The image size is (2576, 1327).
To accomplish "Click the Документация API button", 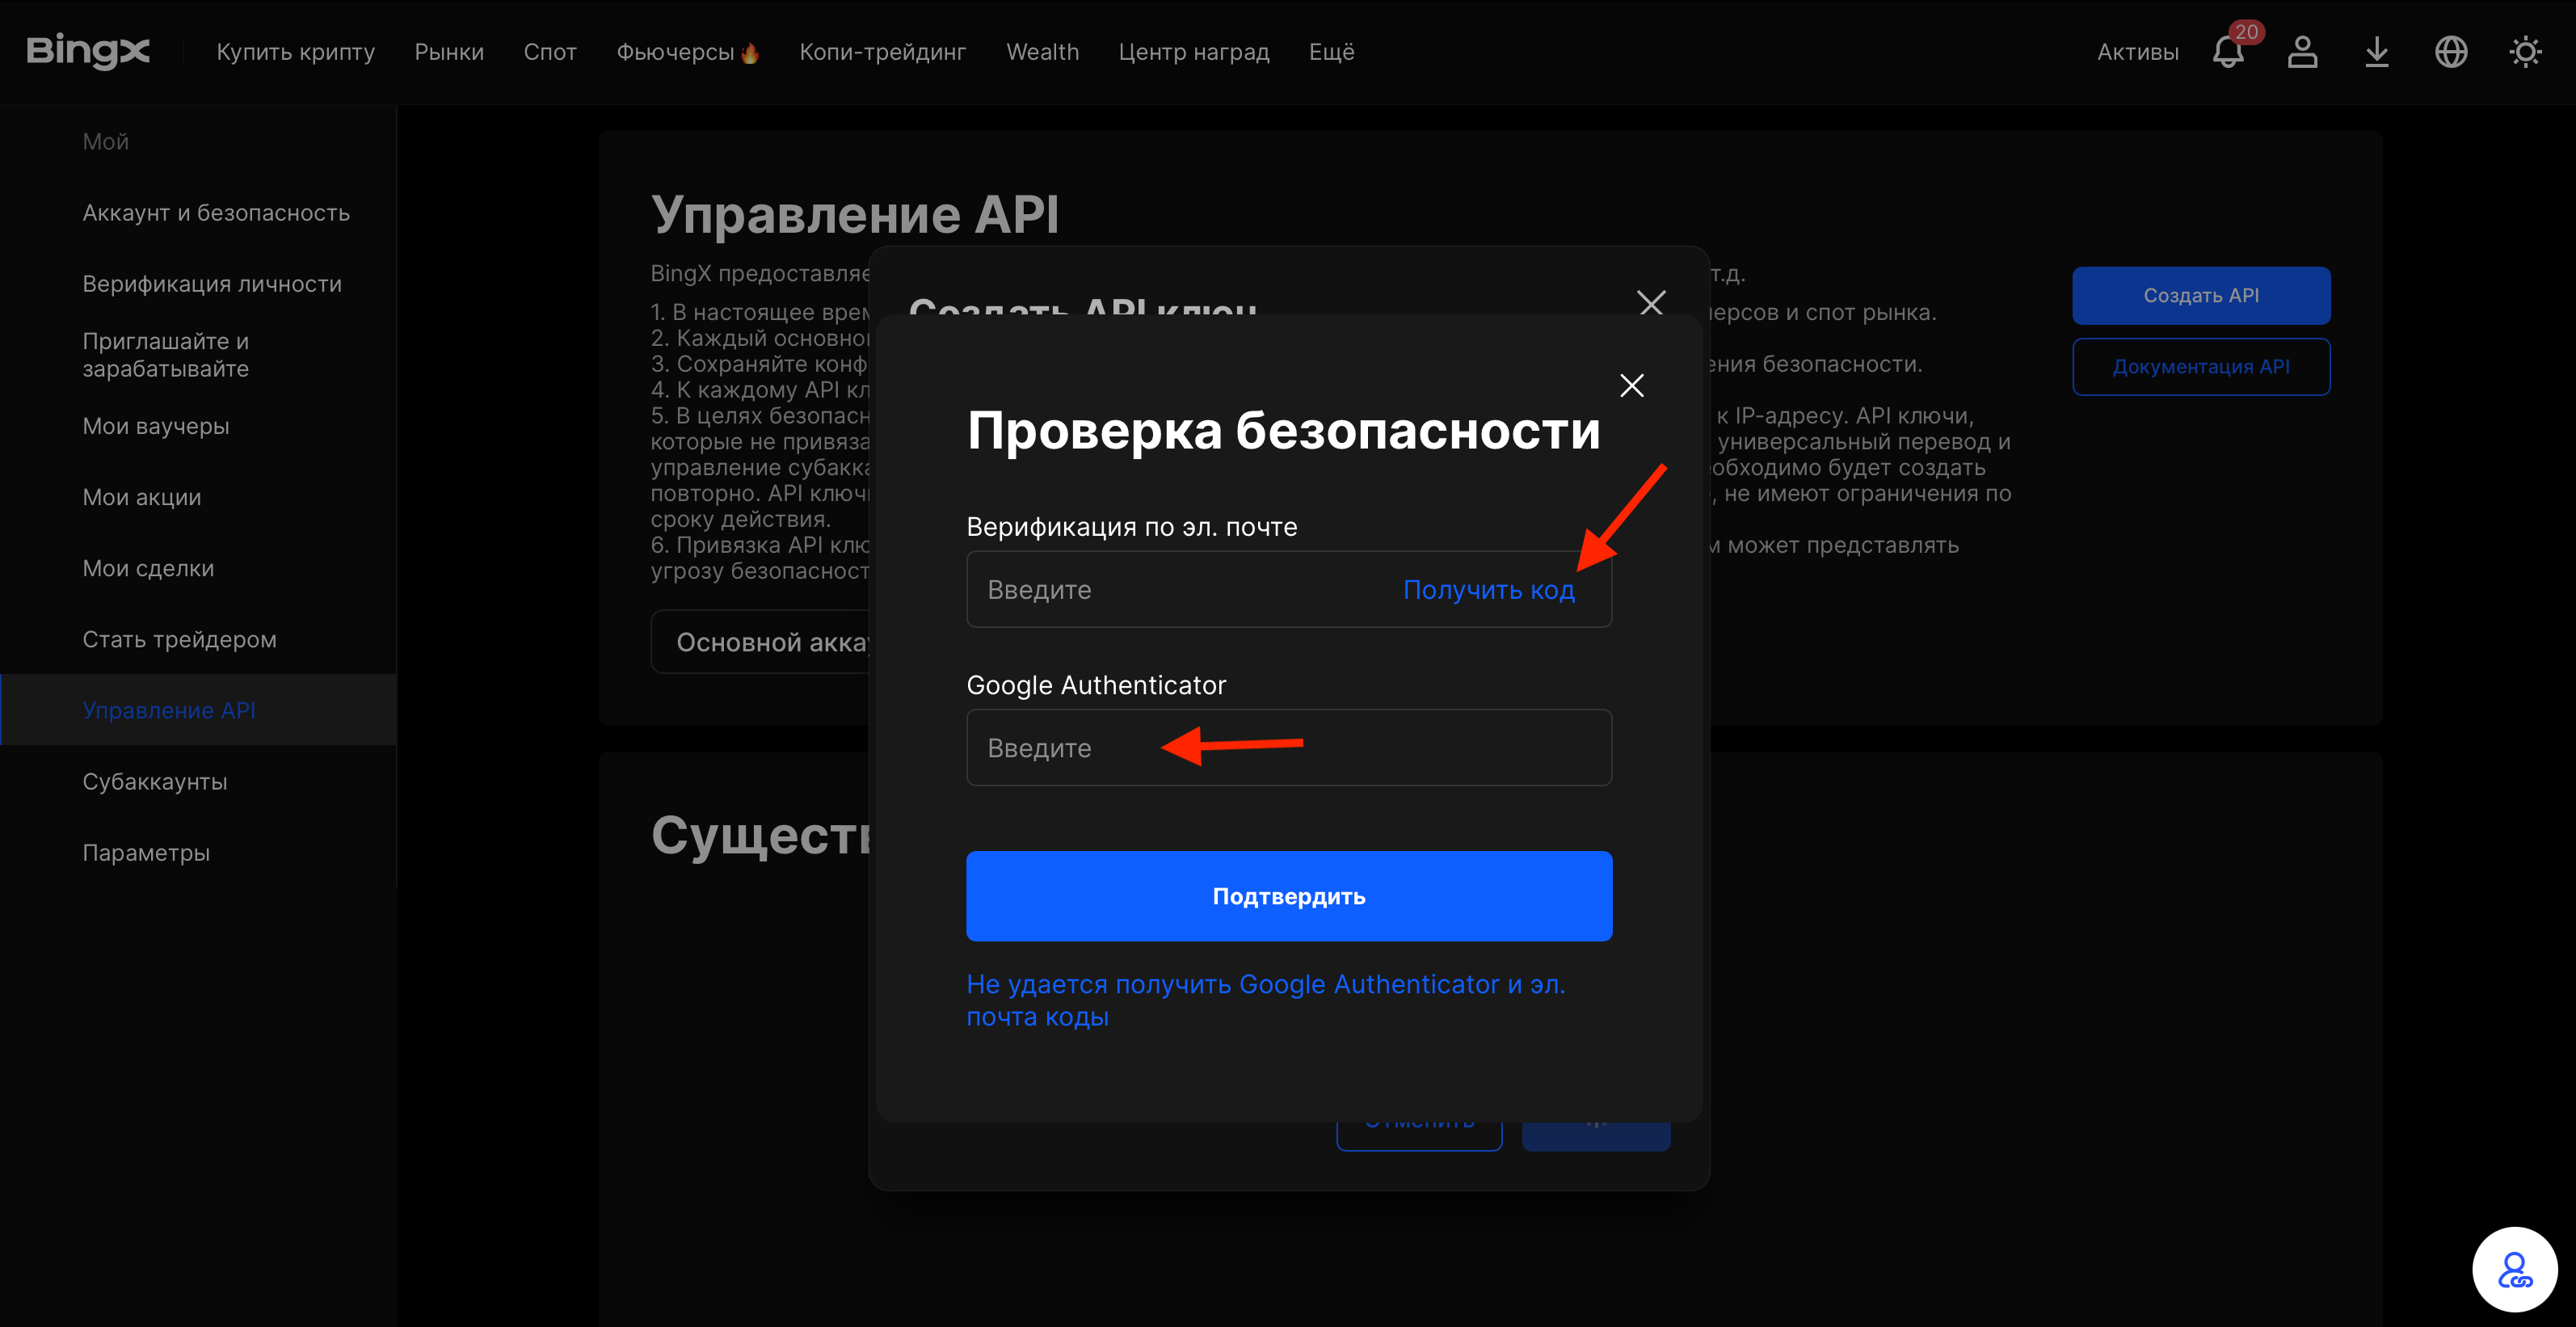I will click(x=2201, y=366).
